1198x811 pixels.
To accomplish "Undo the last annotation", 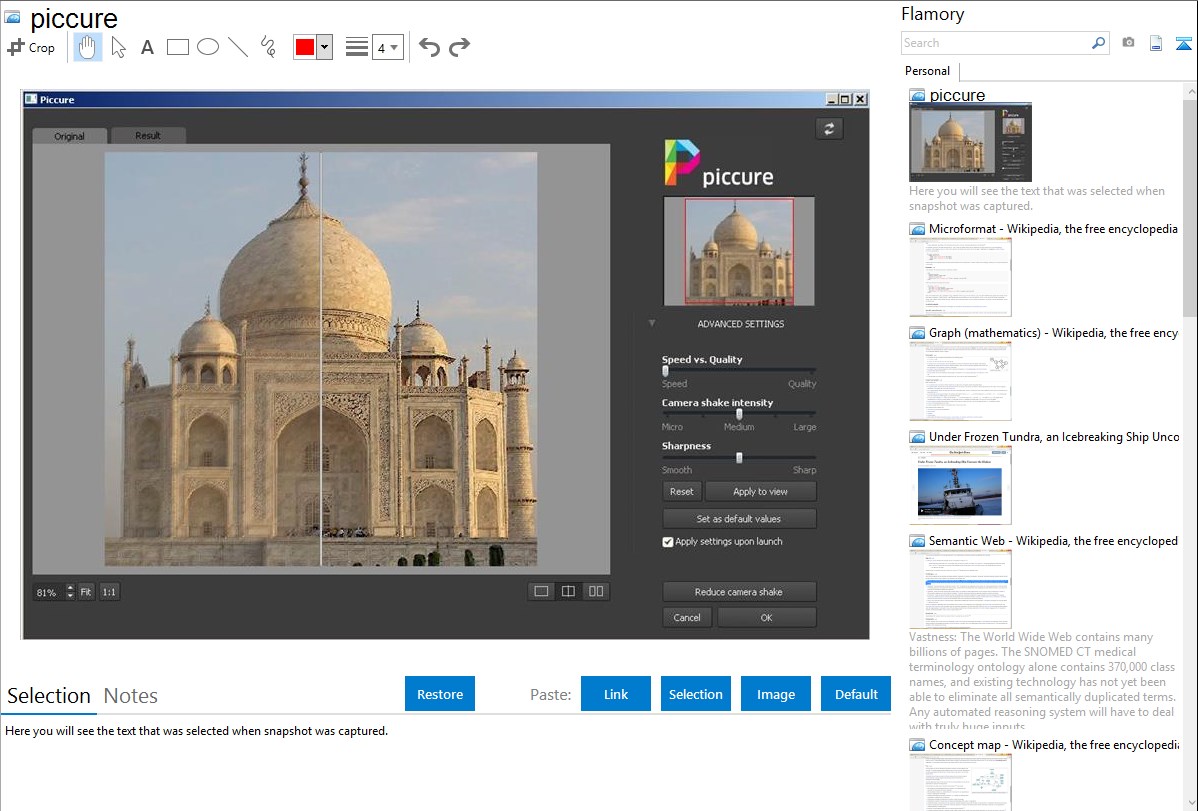I will (429, 47).
